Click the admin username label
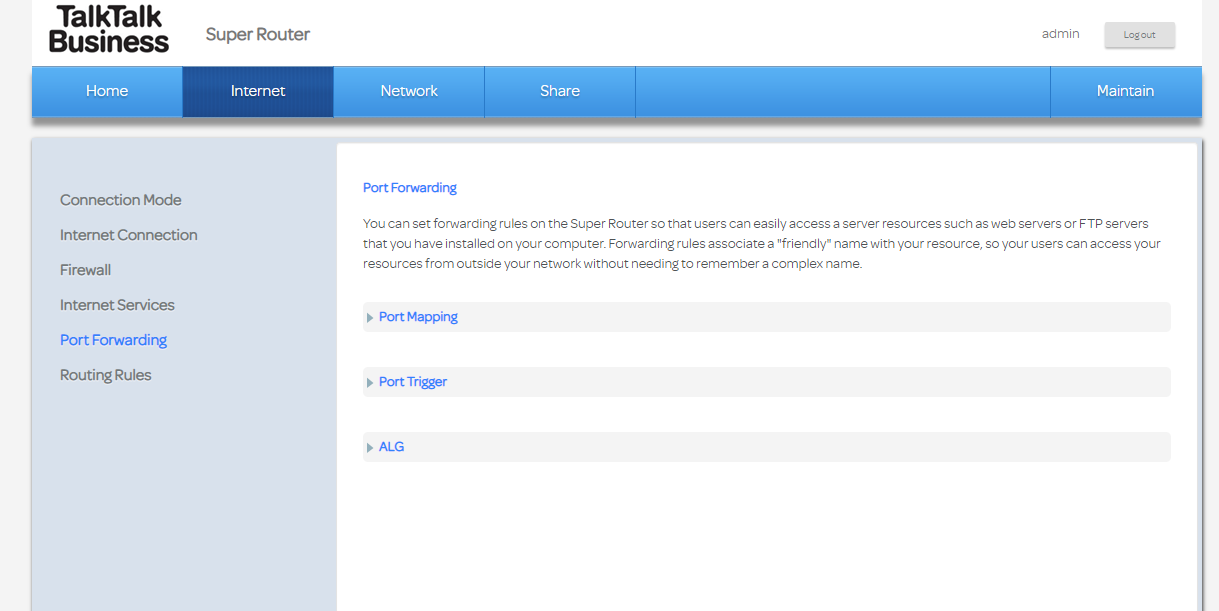The image size is (1219, 611). (x=1060, y=33)
